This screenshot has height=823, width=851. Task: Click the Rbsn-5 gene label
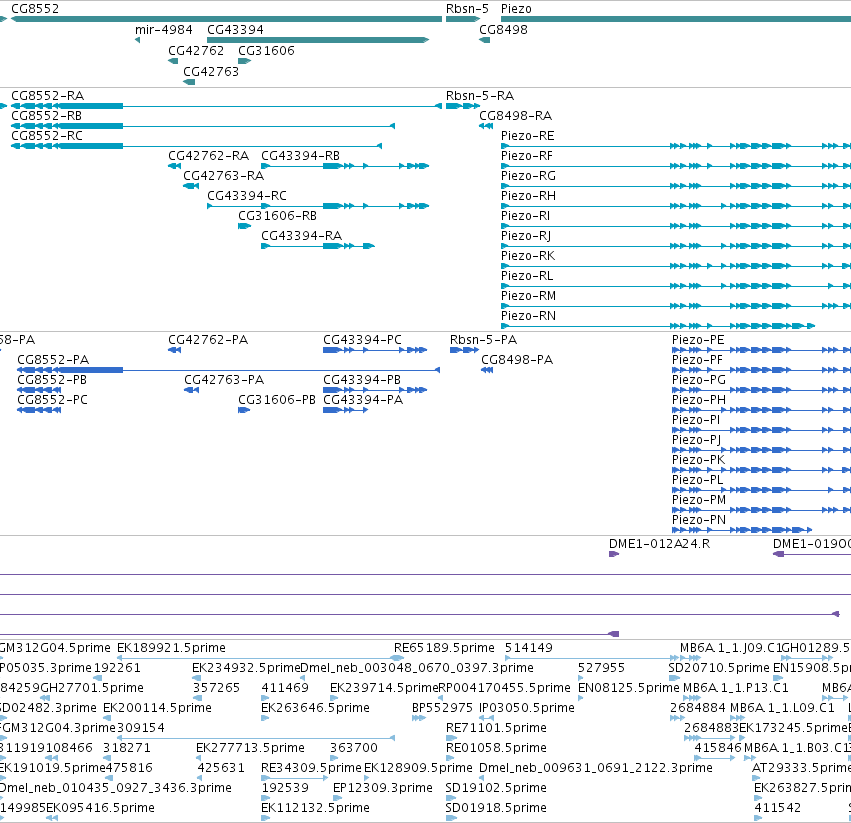pos(467,9)
